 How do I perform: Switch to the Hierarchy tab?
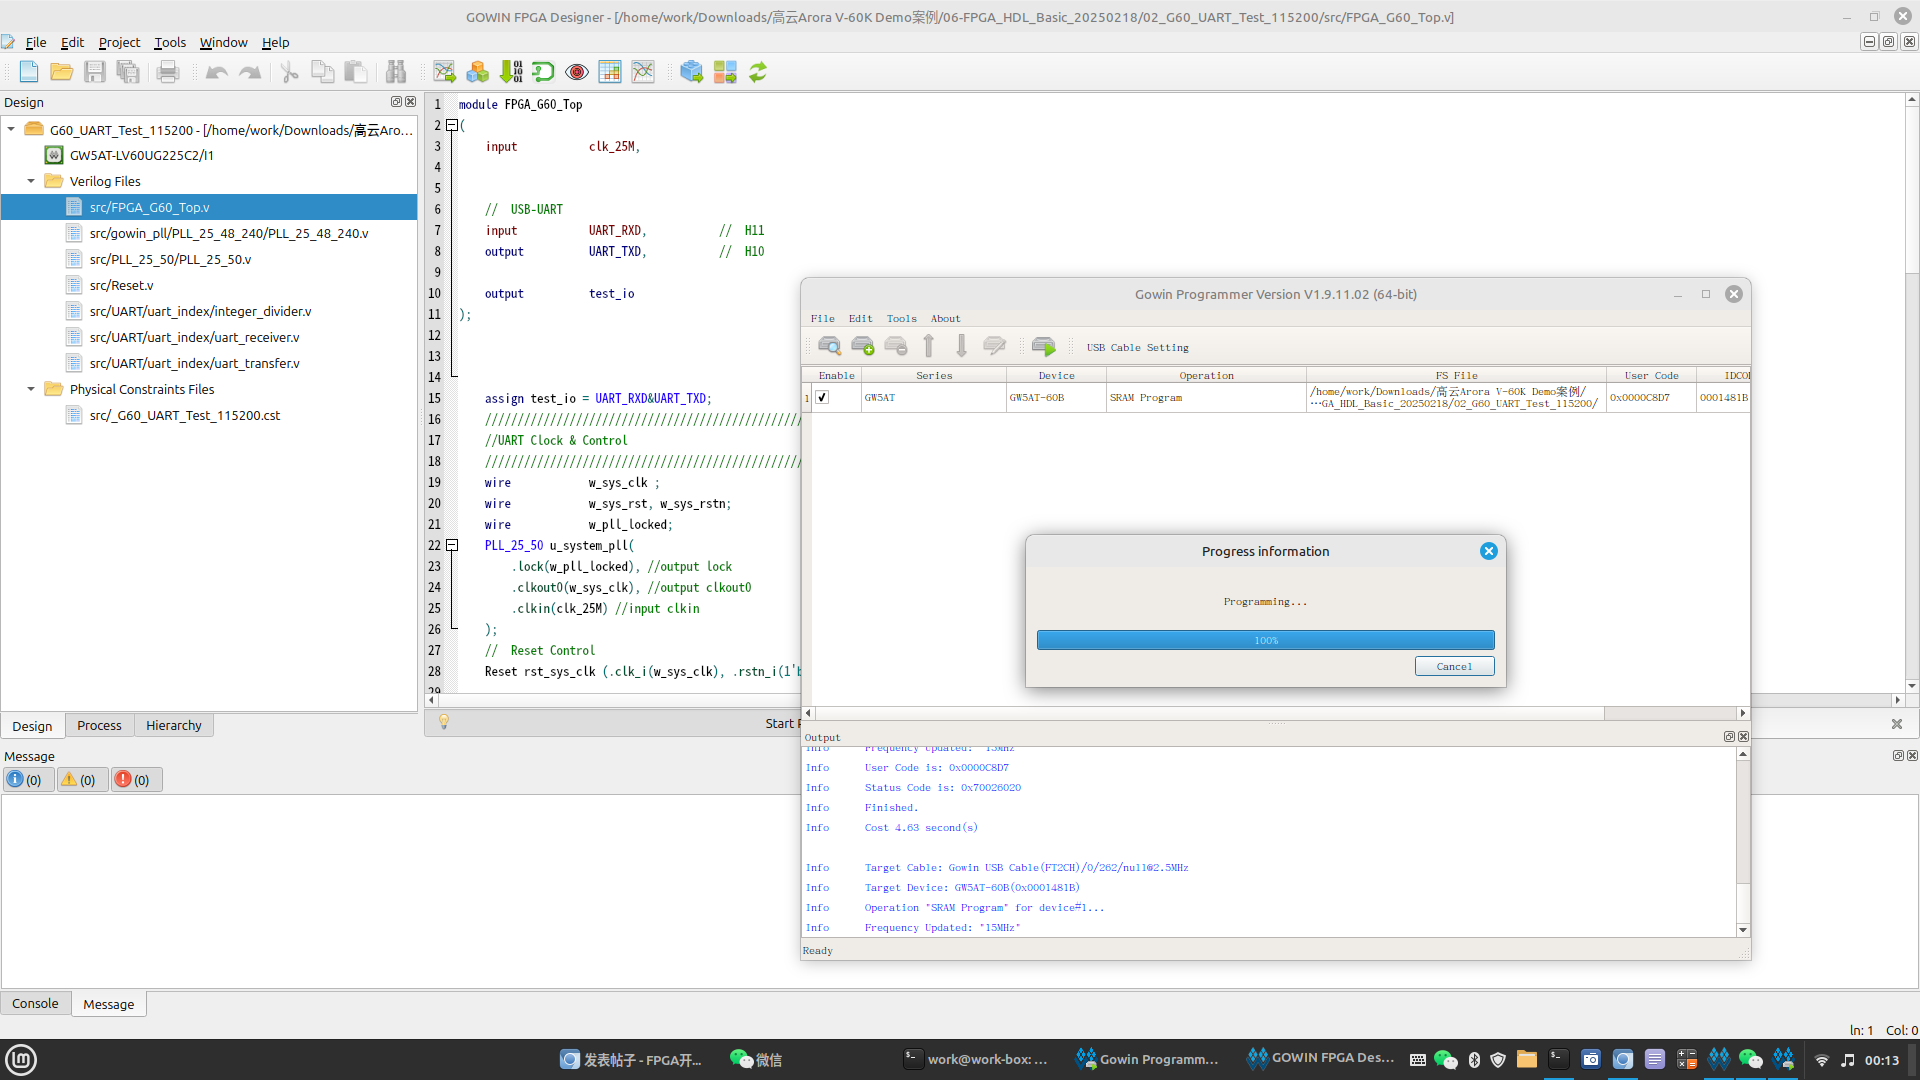pos(173,725)
